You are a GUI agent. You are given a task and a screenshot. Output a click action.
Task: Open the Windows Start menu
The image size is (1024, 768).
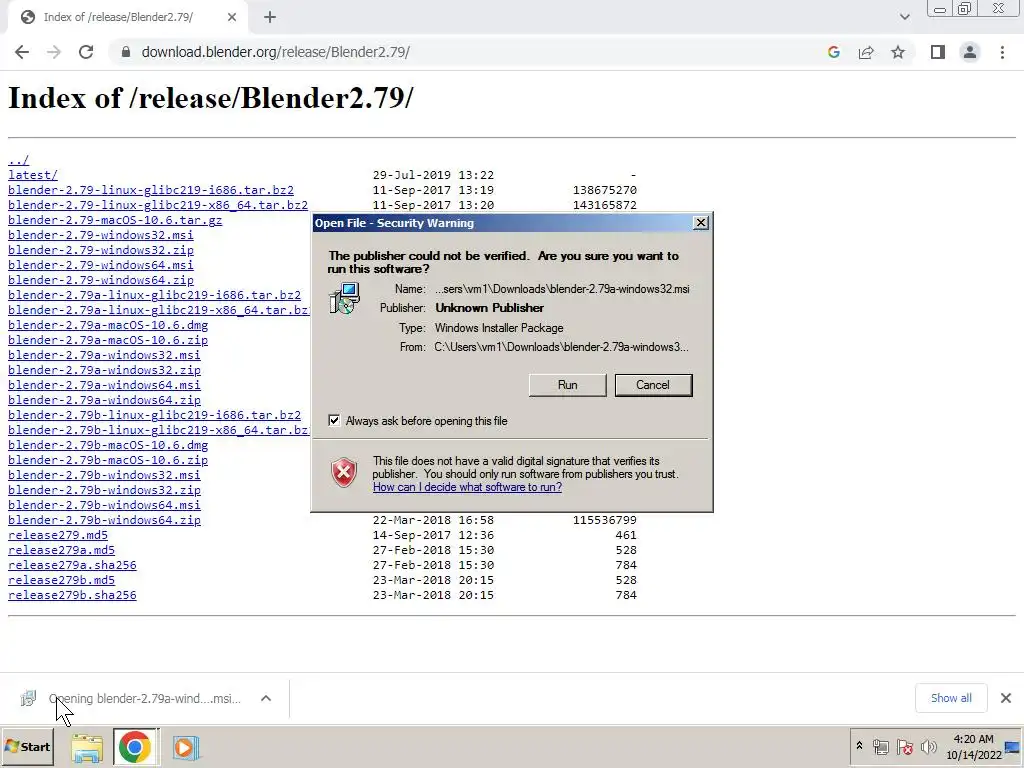(27, 746)
